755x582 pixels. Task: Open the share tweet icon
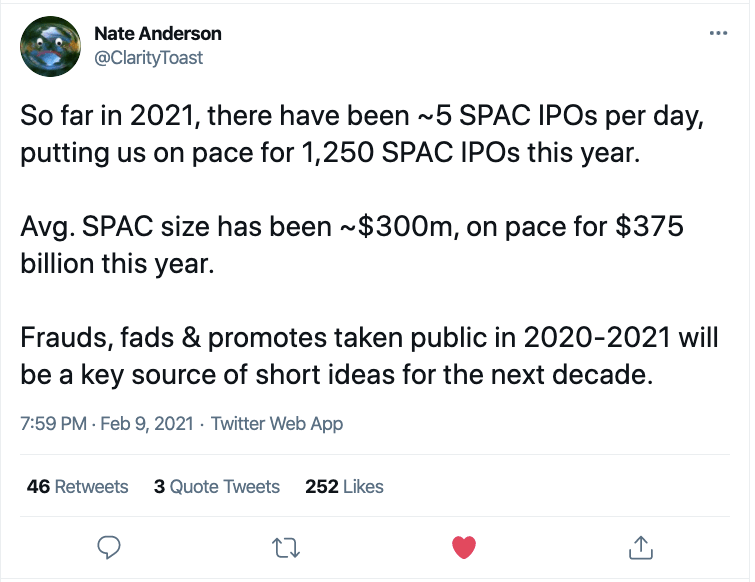tap(641, 546)
